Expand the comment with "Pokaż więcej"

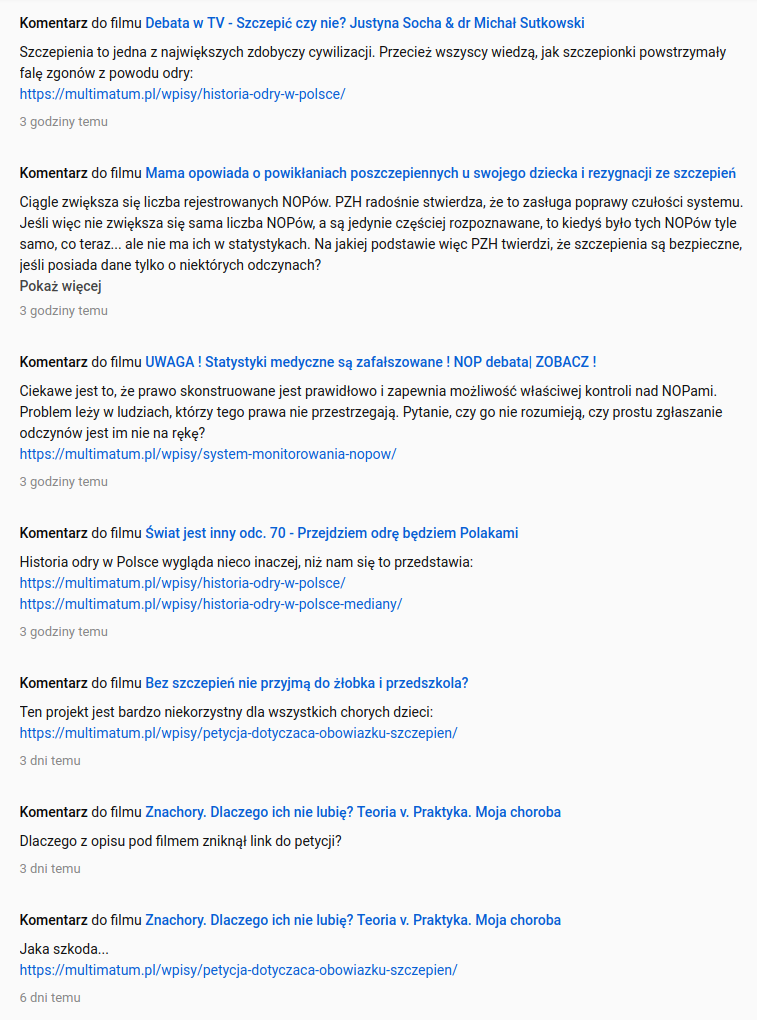tap(61, 286)
